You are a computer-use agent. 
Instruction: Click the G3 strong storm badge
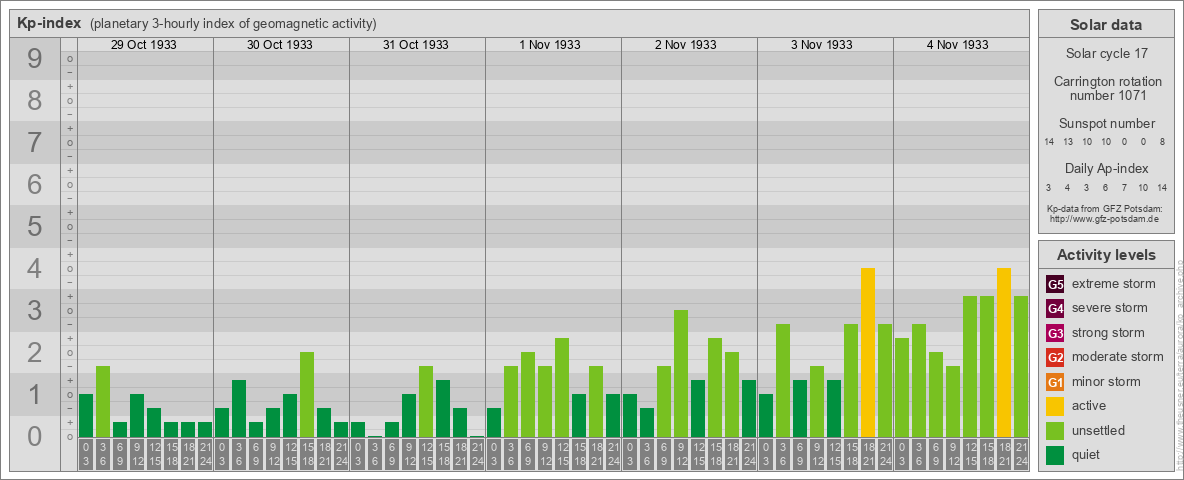(x=1055, y=333)
